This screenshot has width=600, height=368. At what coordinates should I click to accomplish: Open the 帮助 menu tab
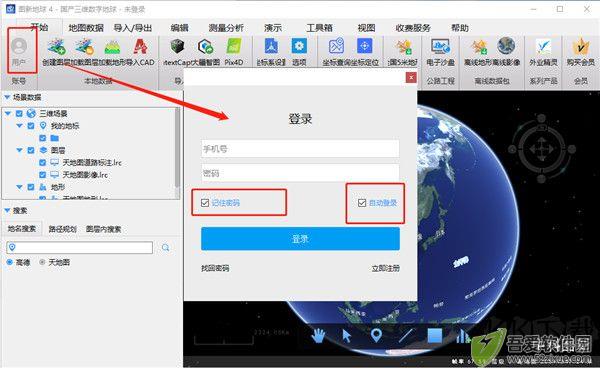(460, 28)
